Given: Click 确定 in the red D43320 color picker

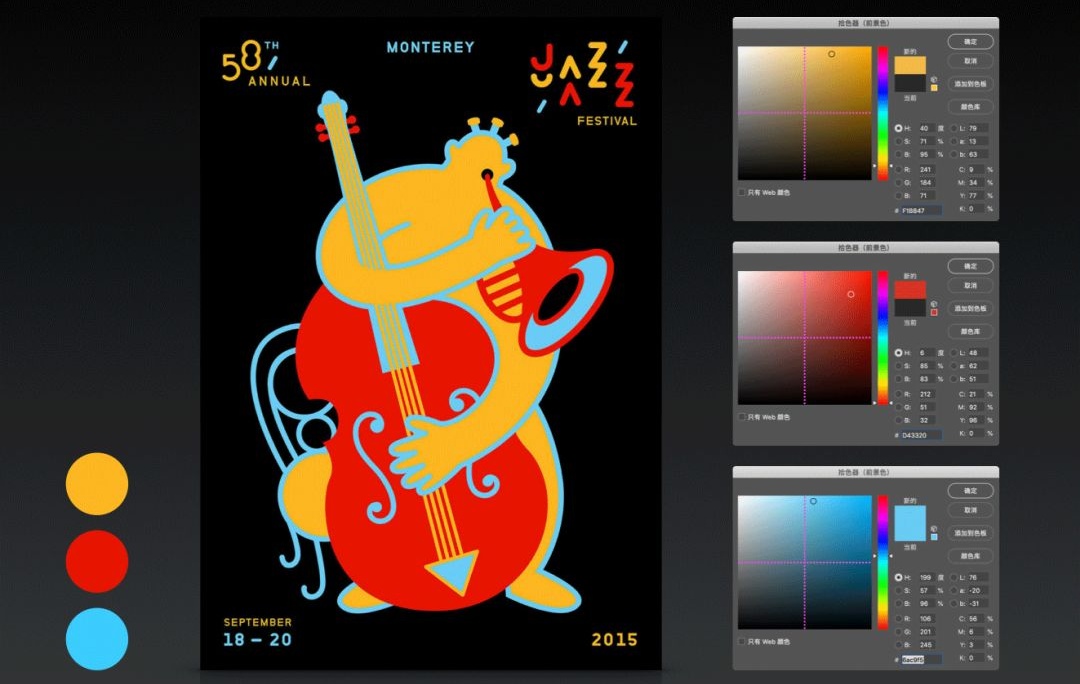Looking at the screenshot, I should tap(971, 267).
